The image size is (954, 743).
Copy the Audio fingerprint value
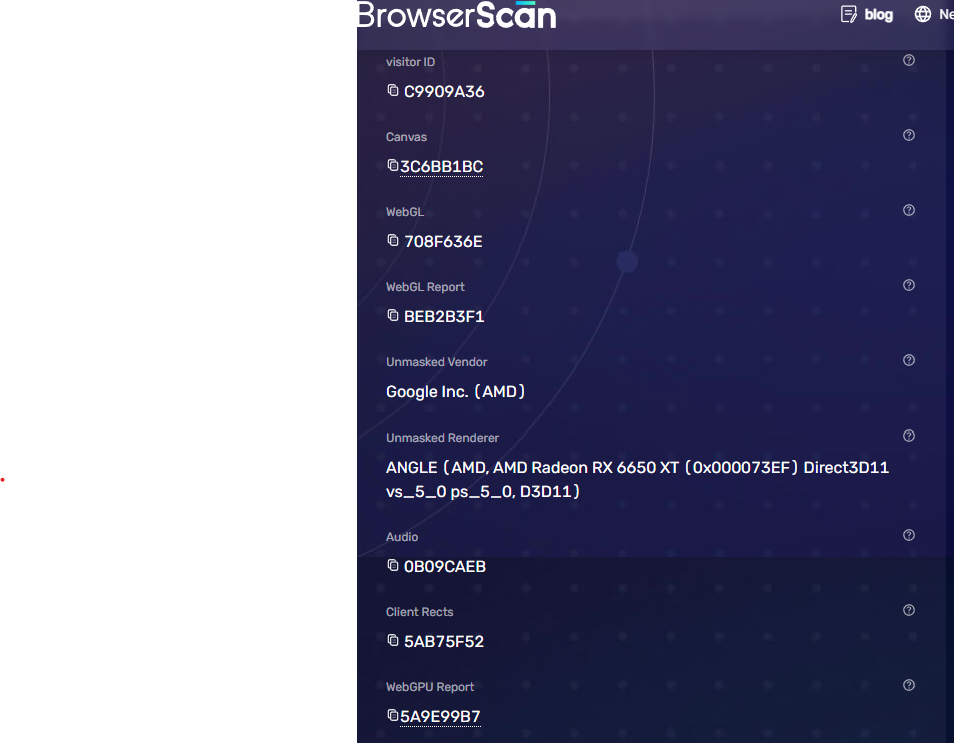[393, 566]
